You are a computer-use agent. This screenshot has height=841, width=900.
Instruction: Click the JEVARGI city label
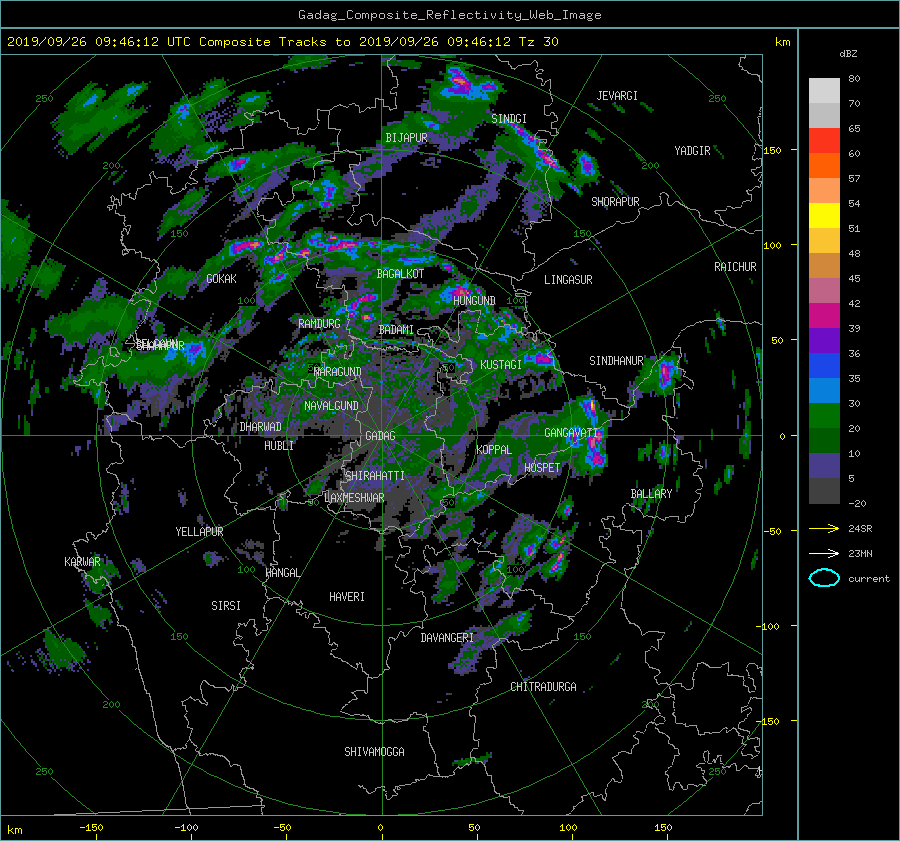617,96
